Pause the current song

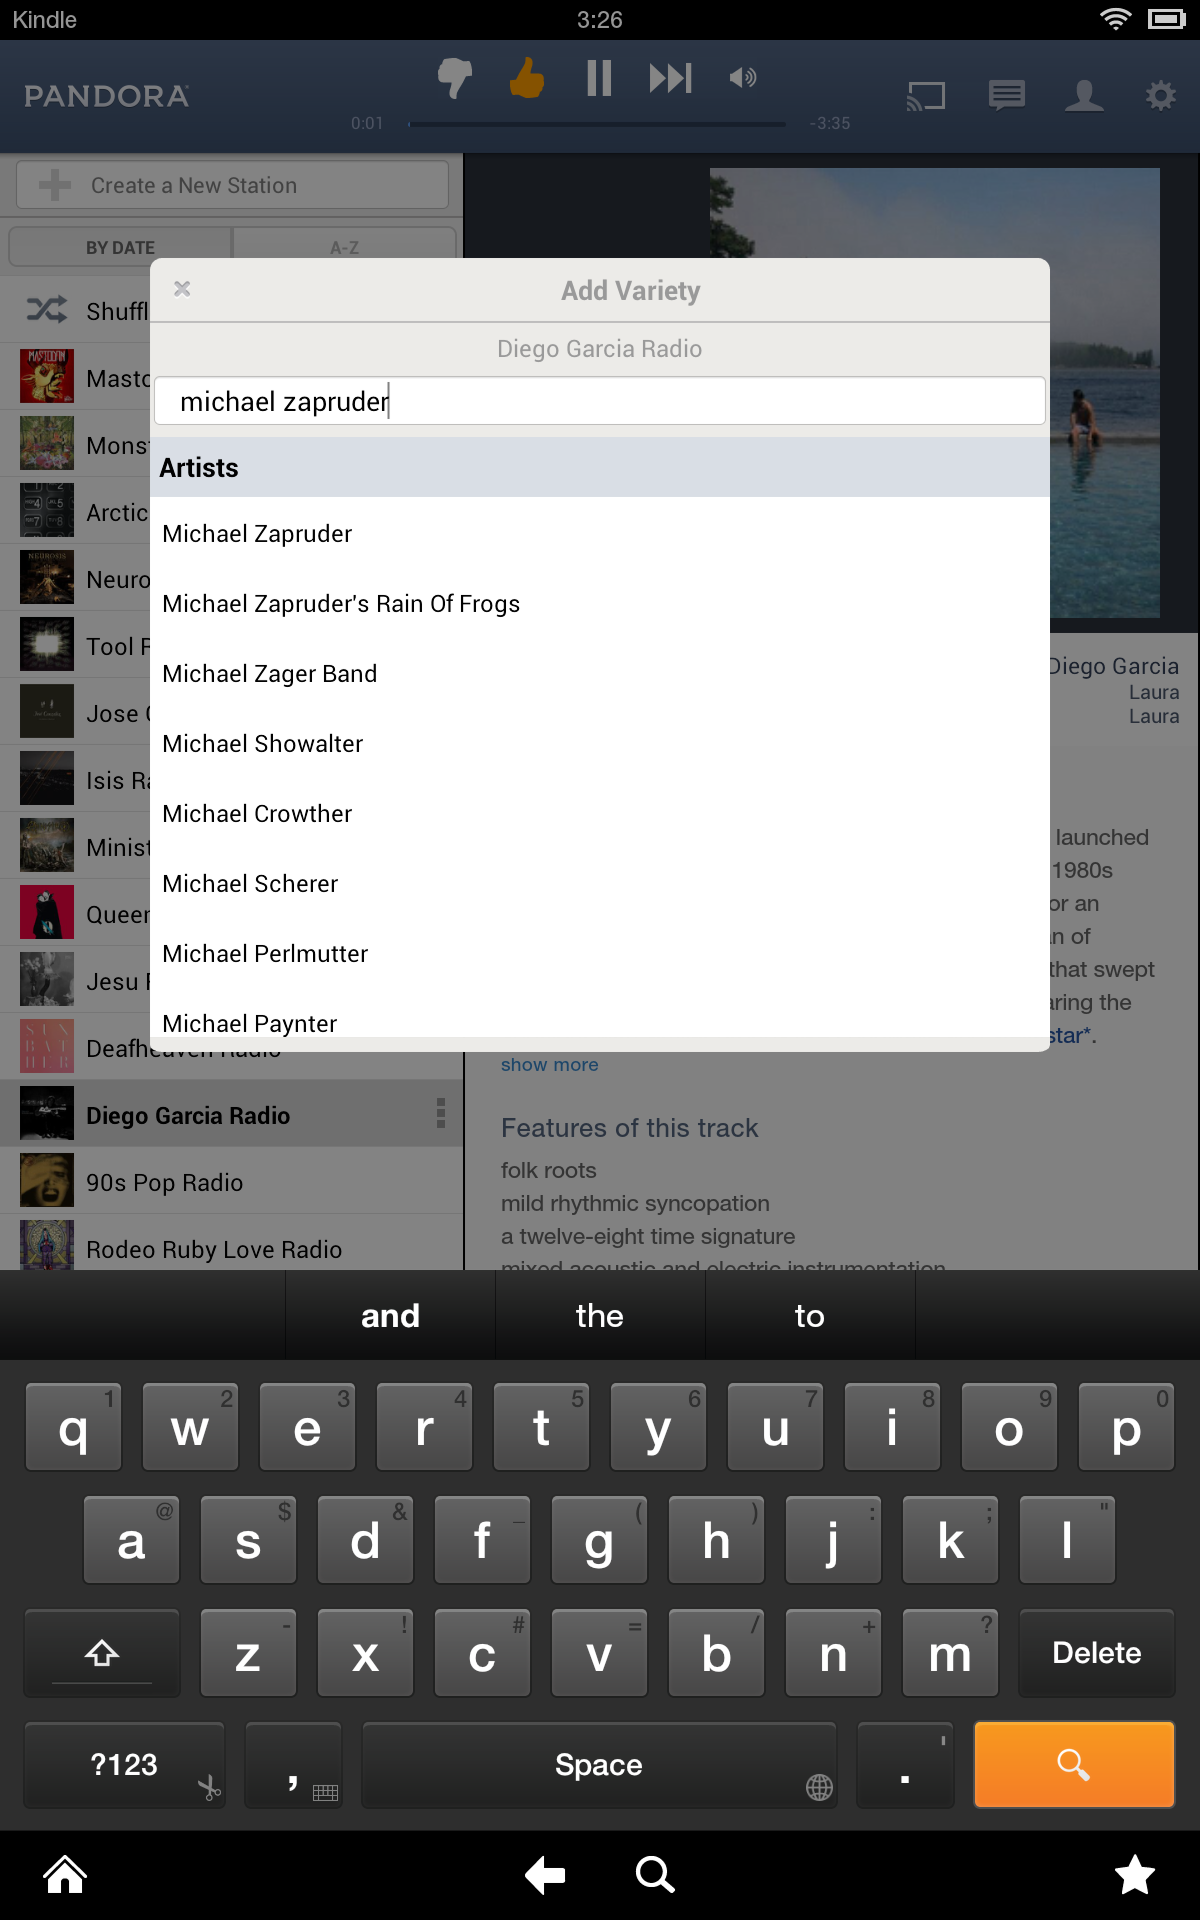599,77
